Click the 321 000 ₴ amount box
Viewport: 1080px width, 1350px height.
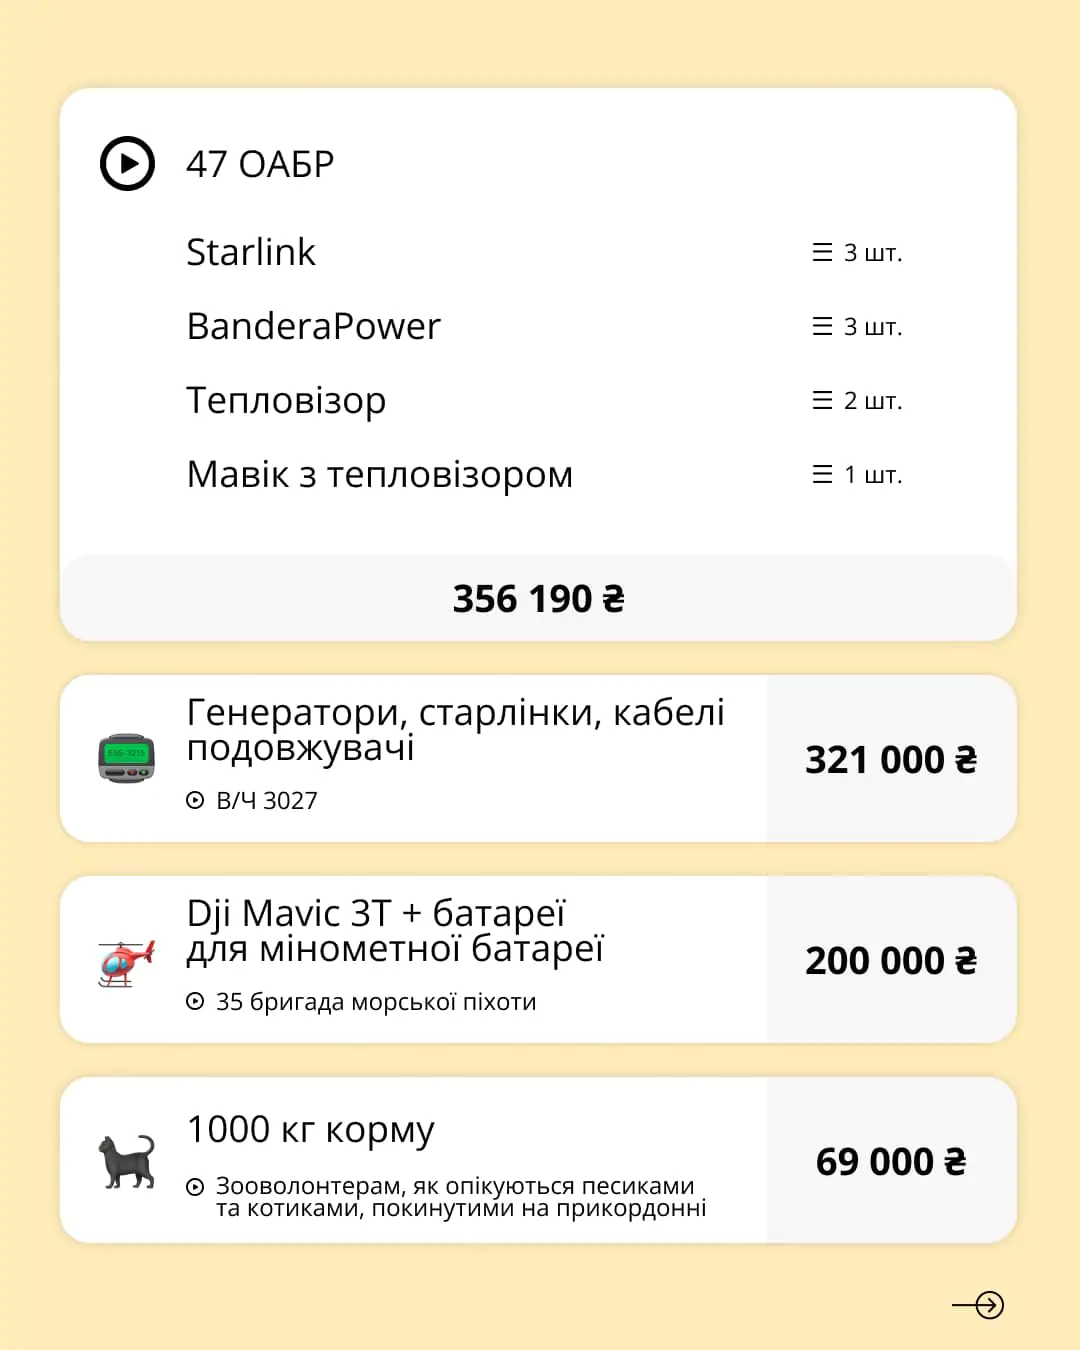click(891, 759)
